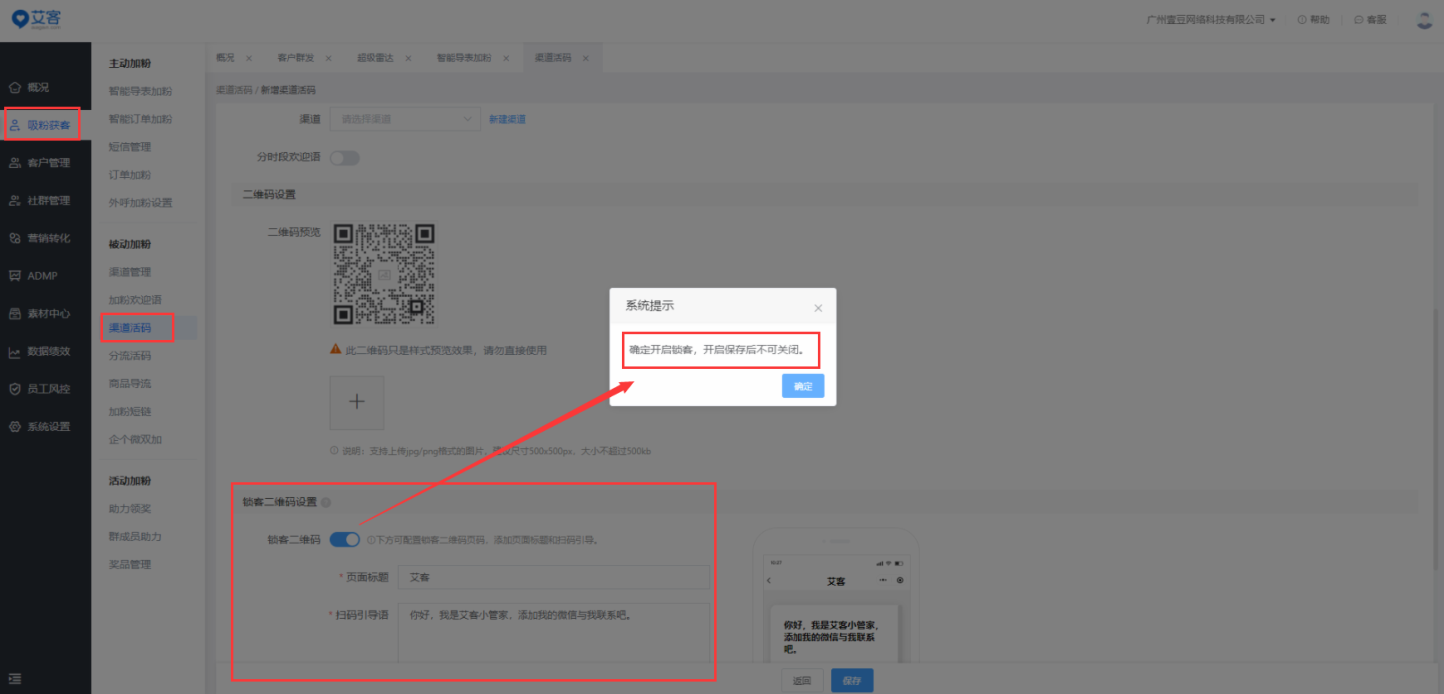
Task: Open the 渠道 selection dropdown
Action: [x=405, y=119]
